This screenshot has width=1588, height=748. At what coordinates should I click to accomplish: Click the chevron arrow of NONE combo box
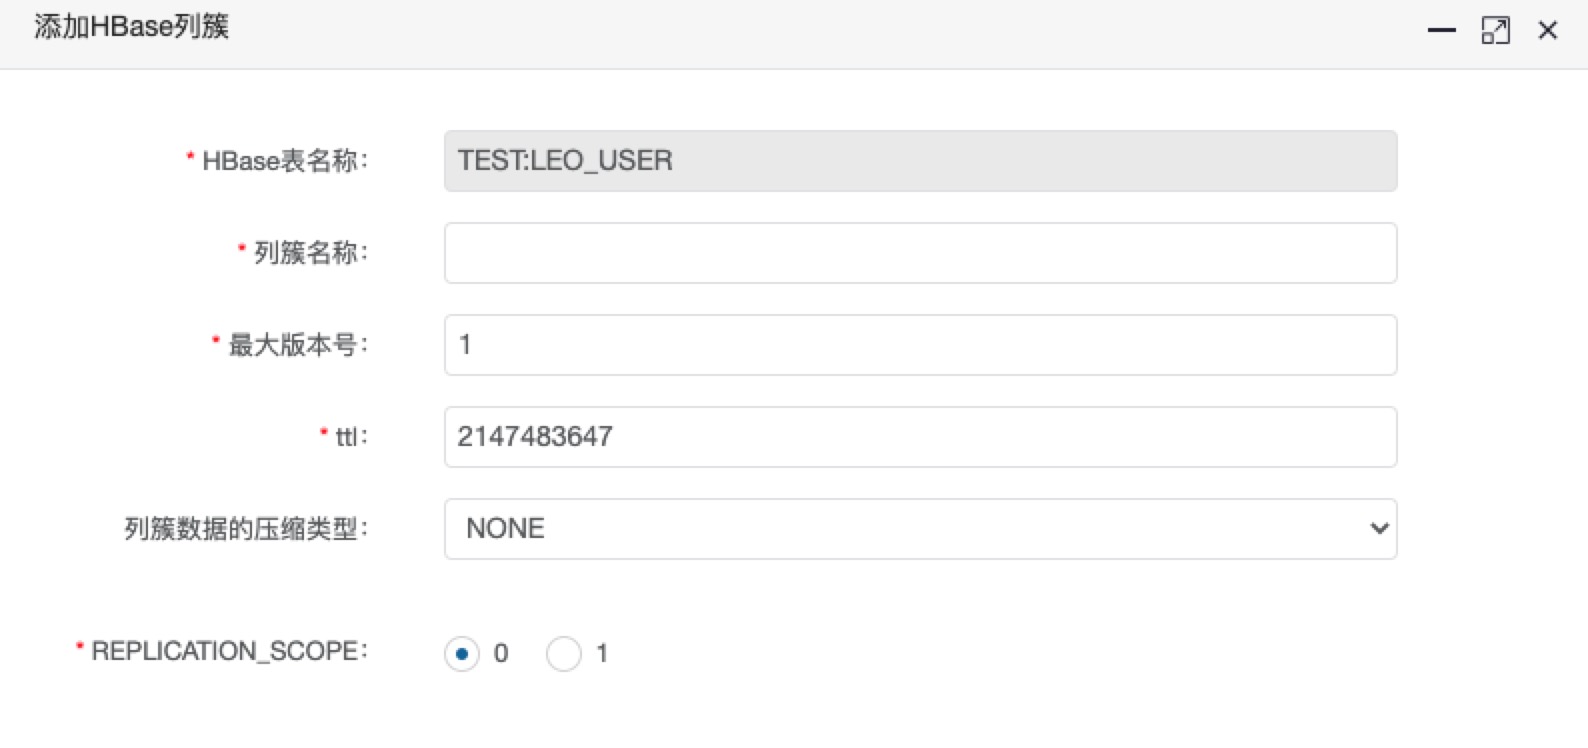[x=1379, y=529]
